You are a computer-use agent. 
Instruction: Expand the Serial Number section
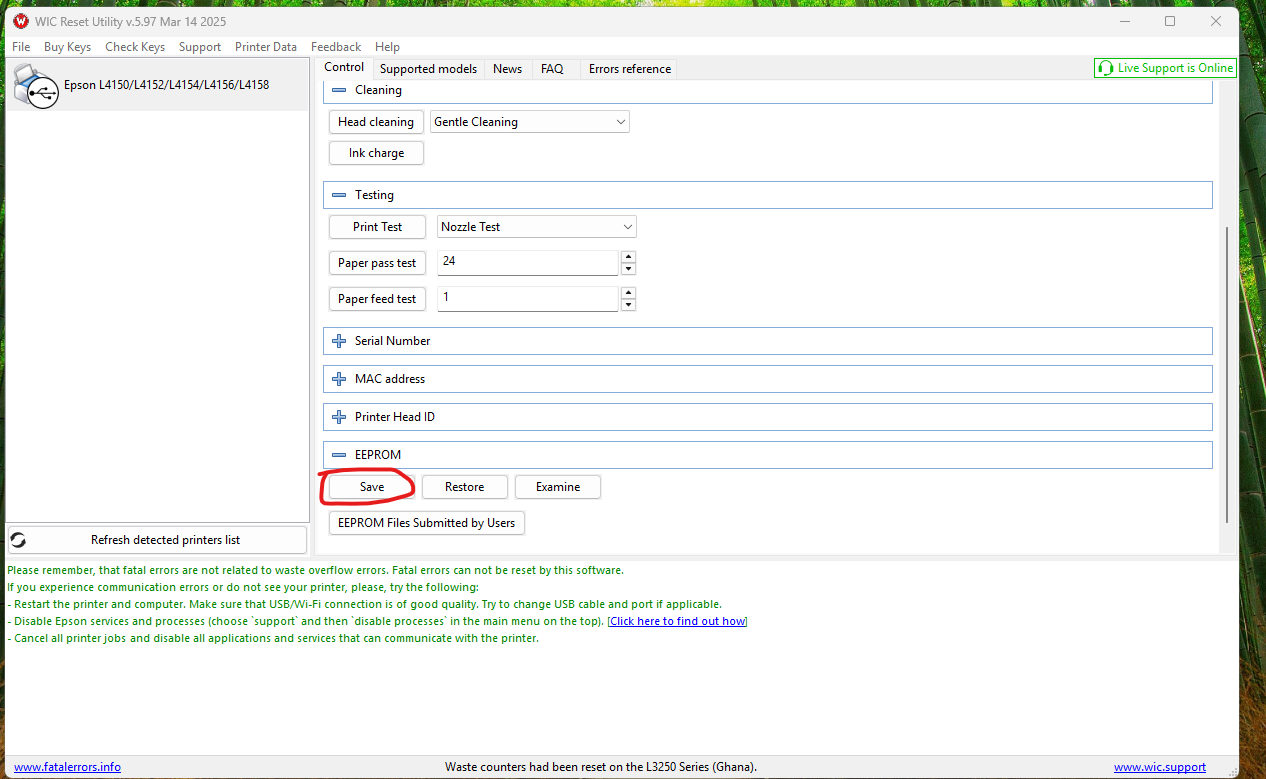339,341
